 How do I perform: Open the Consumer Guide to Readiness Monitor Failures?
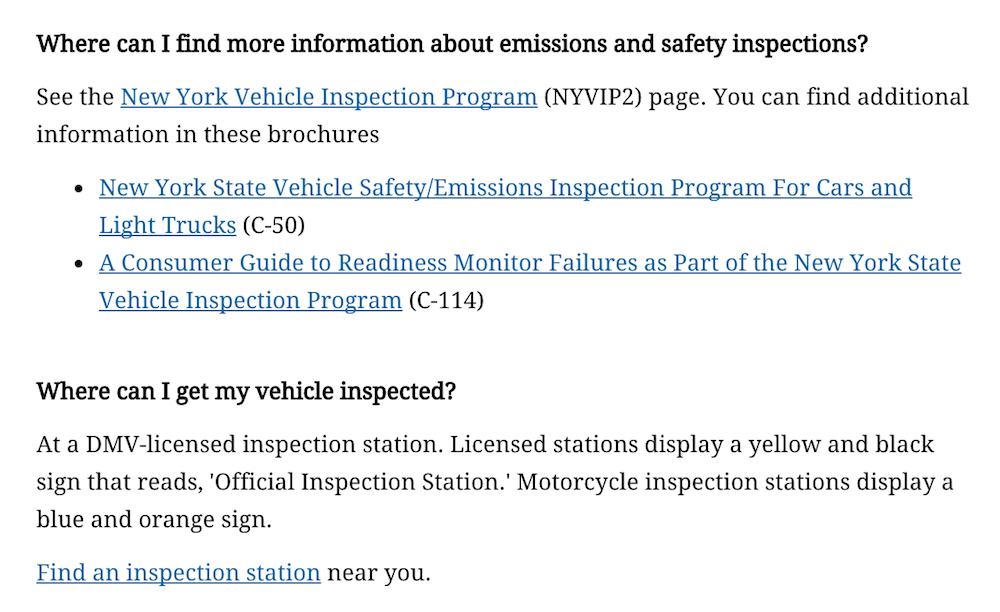[529, 263]
